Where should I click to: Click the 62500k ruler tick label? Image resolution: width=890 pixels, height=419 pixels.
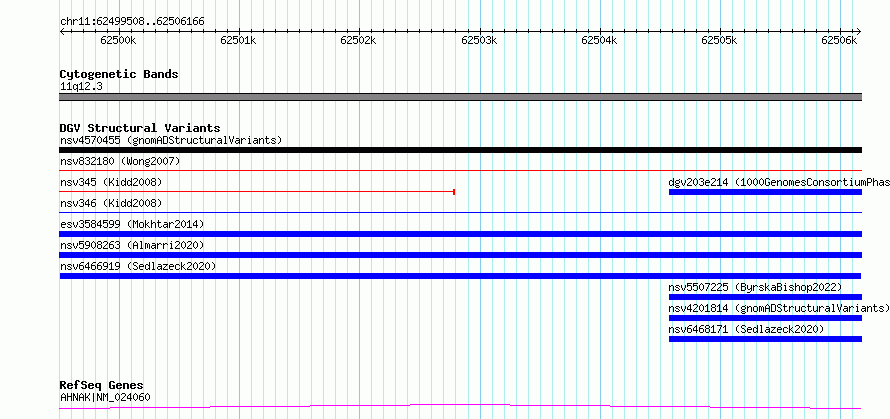point(118,40)
